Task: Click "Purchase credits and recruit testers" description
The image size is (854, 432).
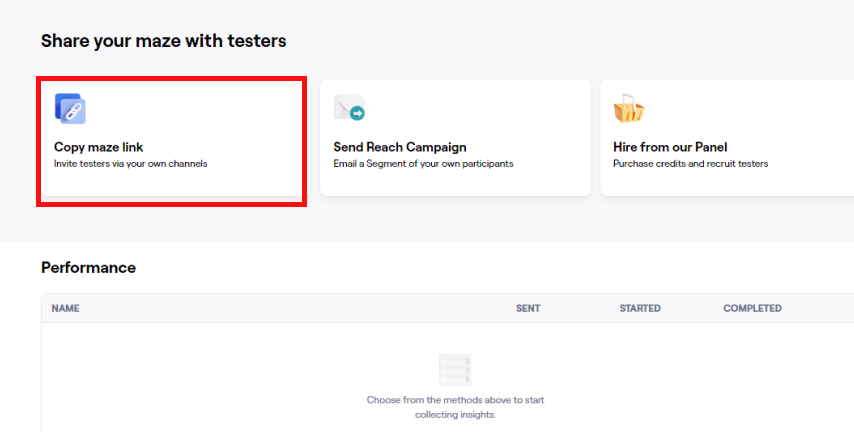Action: point(690,164)
